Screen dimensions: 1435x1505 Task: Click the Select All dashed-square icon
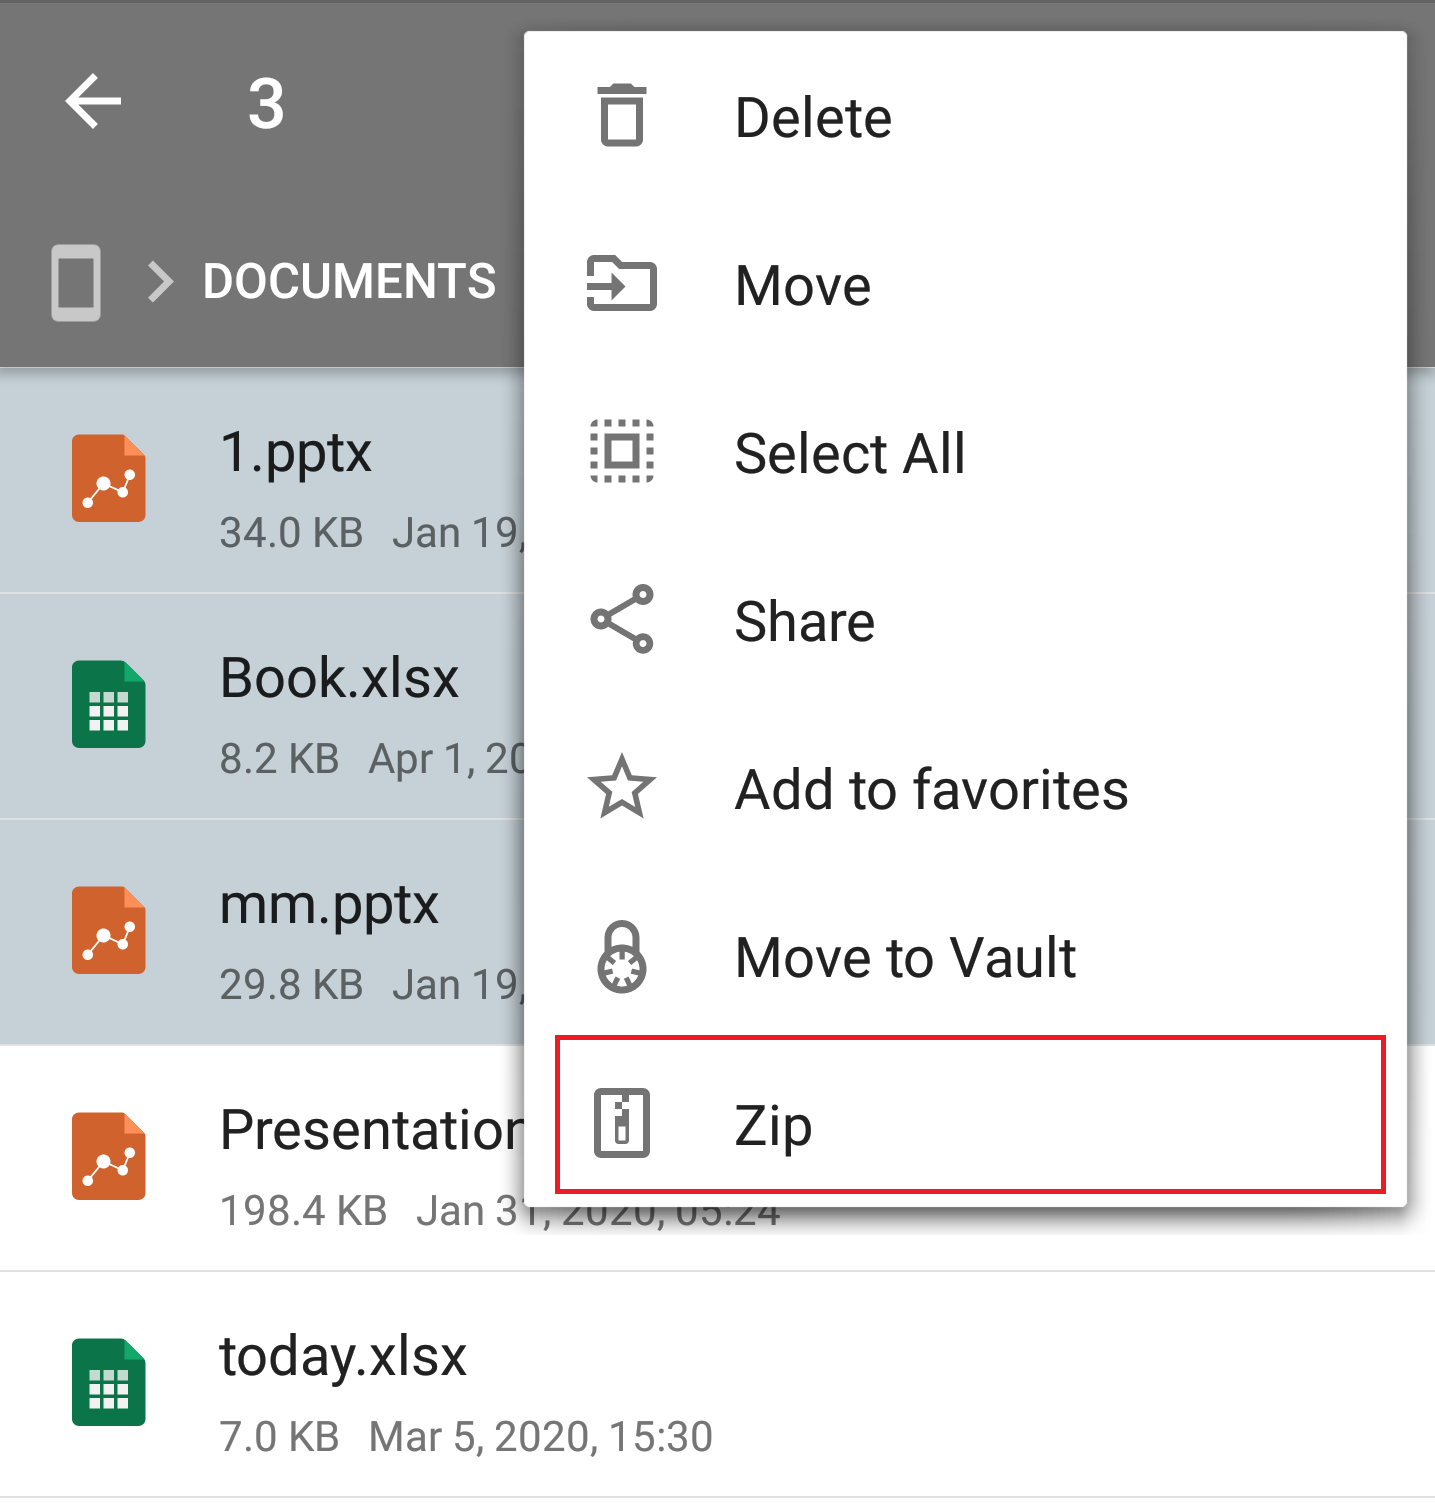tap(620, 452)
